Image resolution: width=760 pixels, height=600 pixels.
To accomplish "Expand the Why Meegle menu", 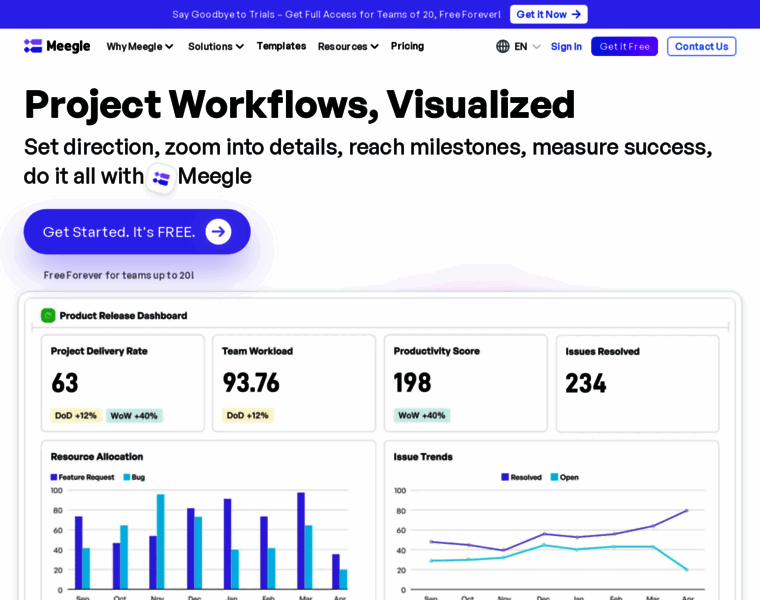I will click(140, 47).
